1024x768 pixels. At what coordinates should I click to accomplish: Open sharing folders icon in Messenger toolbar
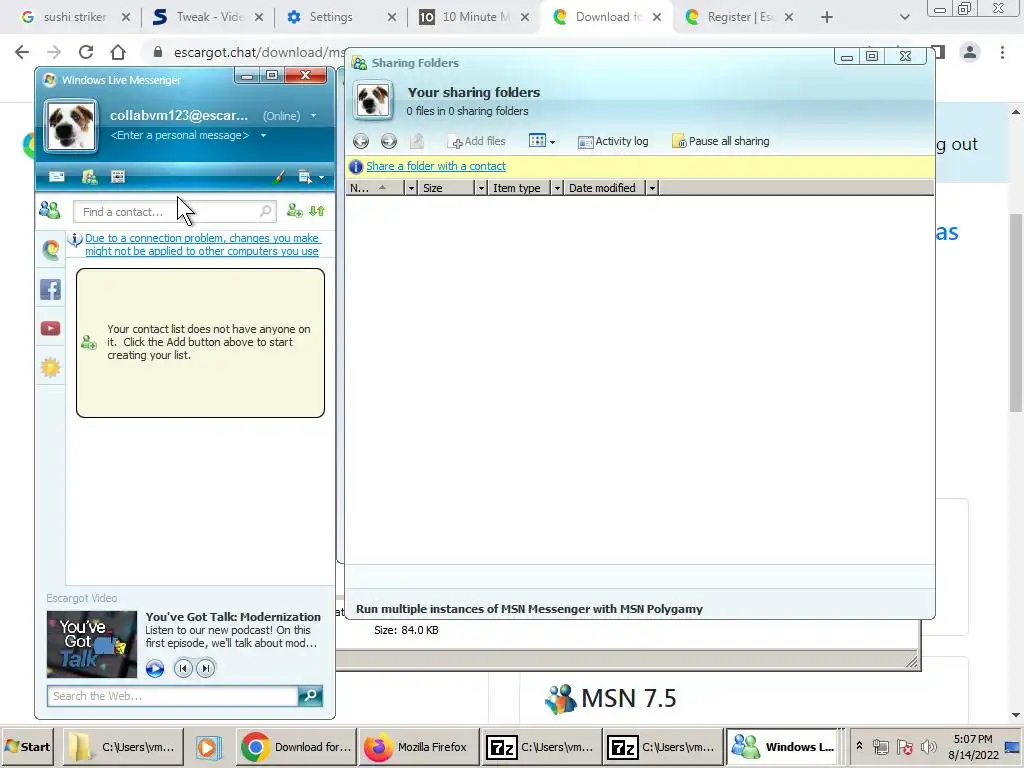(x=89, y=176)
